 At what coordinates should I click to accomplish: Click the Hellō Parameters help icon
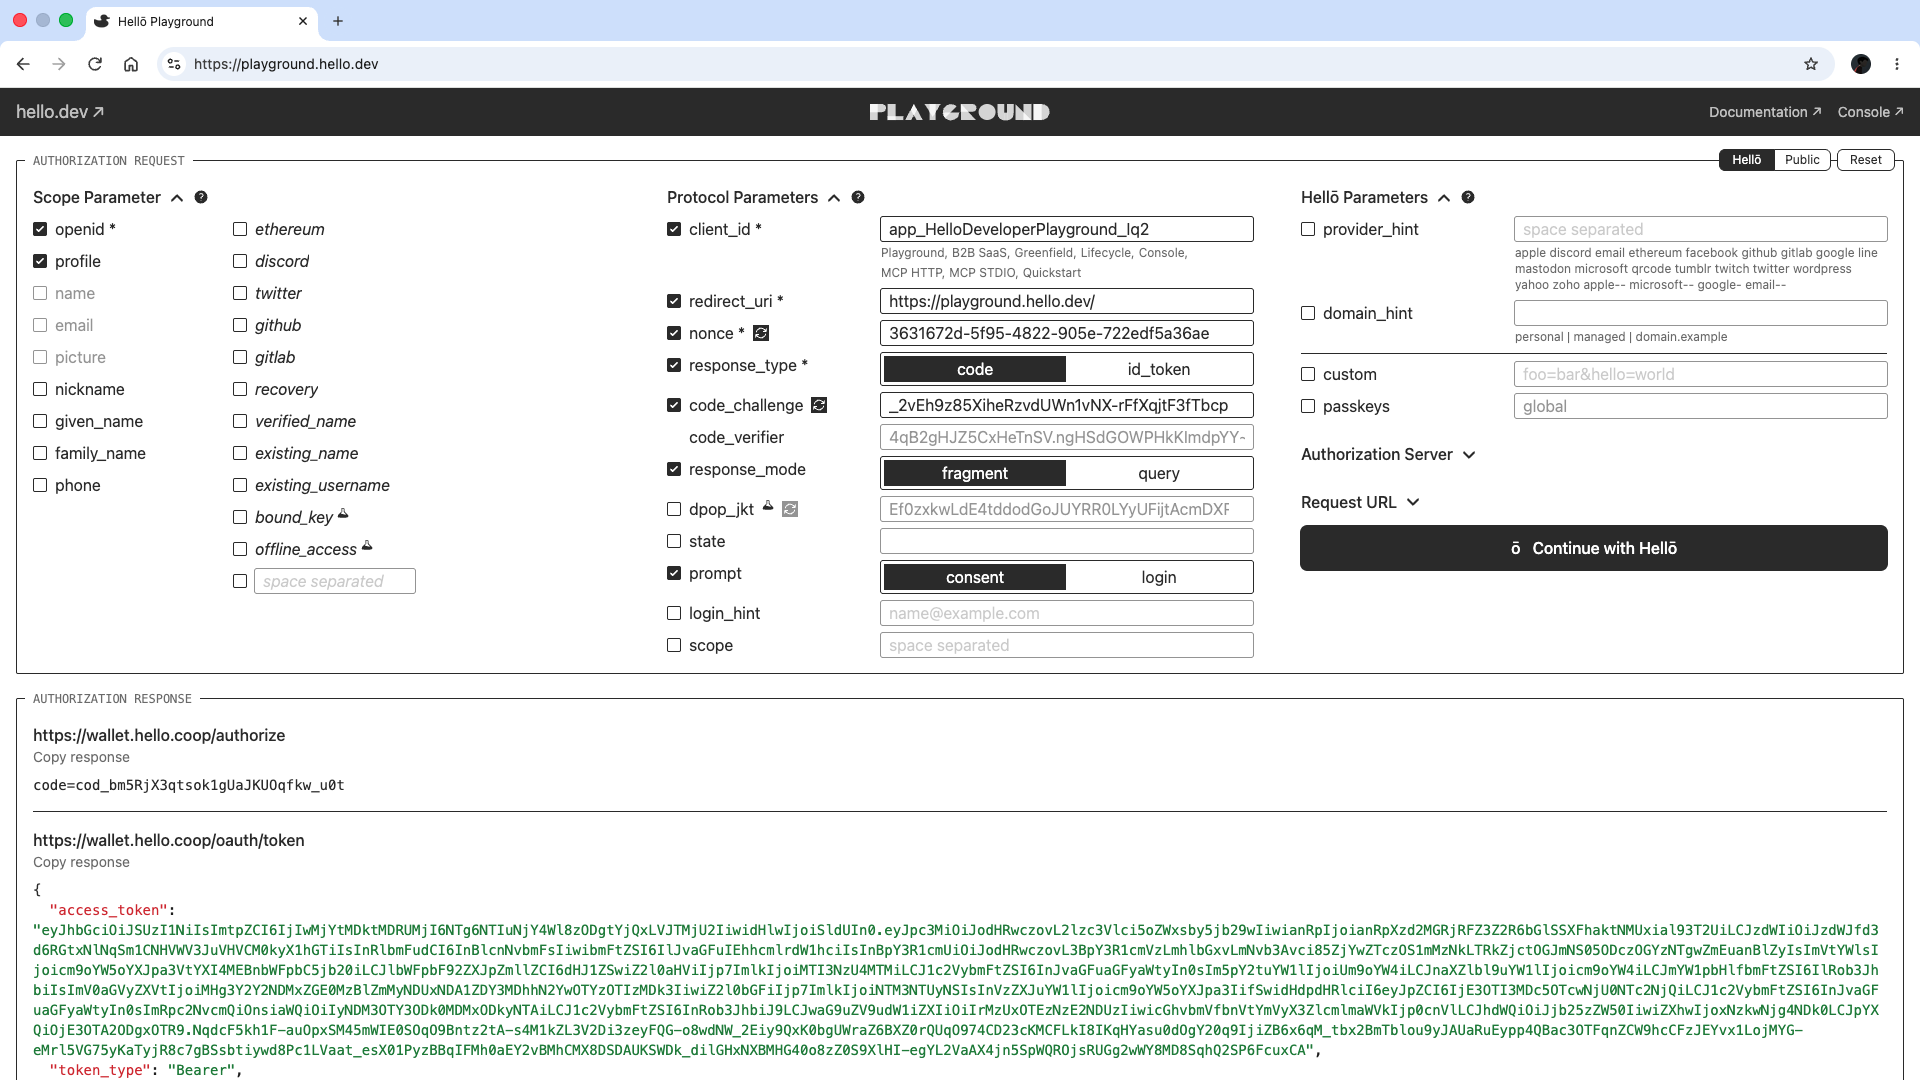pos(1468,197)
